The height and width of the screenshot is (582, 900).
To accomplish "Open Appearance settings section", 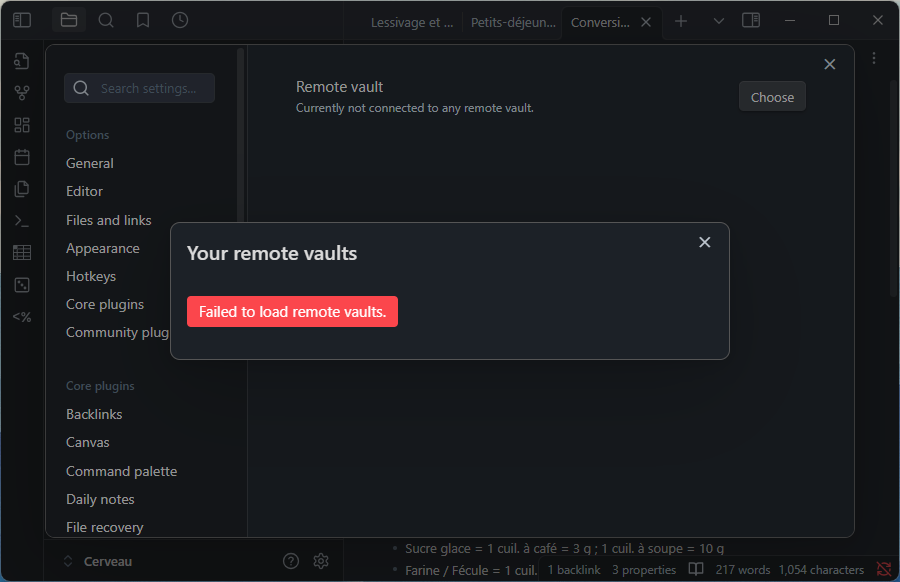I will tap(103, 248).
